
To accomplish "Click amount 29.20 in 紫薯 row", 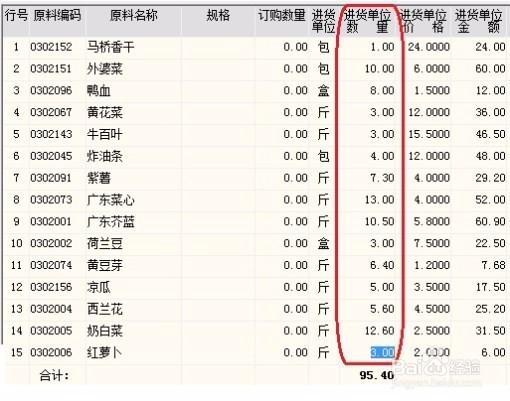I will pos(490,178).
